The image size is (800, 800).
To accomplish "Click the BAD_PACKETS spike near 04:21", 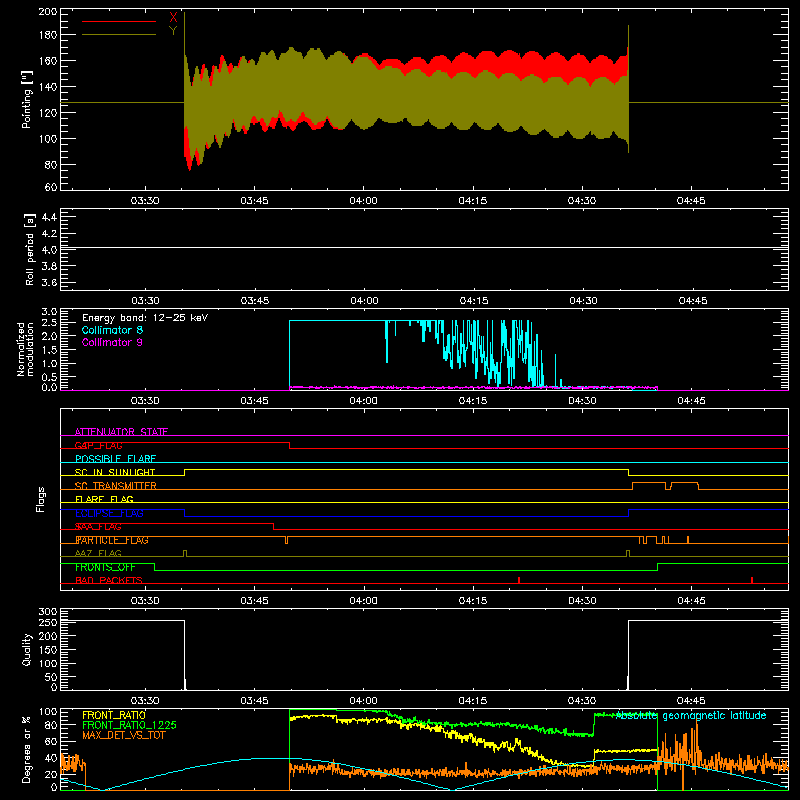I will [x=519, y=580].
